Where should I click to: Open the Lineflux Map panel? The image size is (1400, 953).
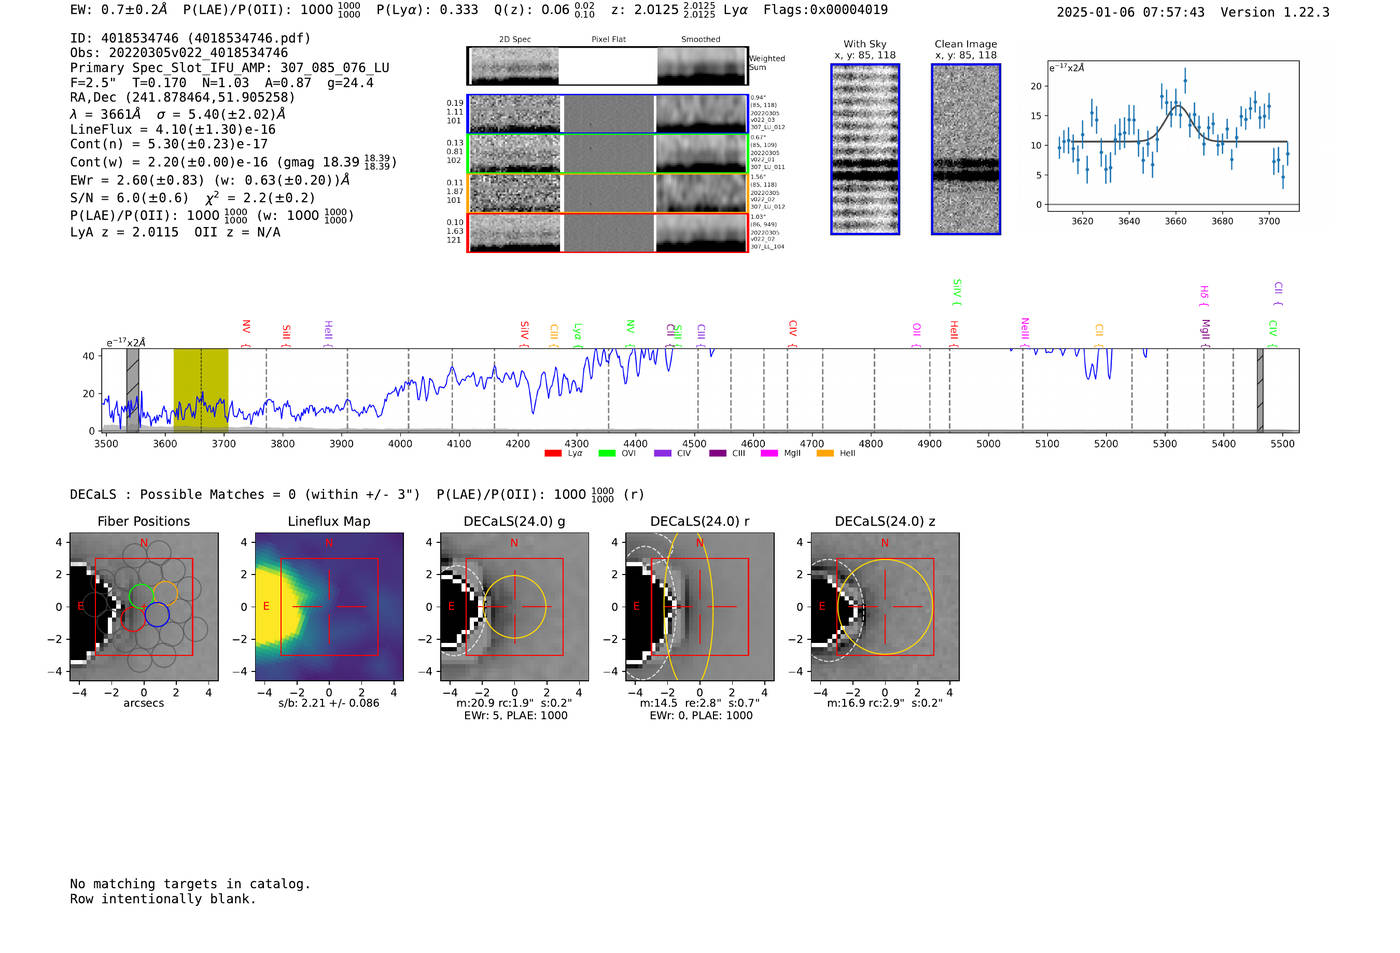(x=329, y=607)
